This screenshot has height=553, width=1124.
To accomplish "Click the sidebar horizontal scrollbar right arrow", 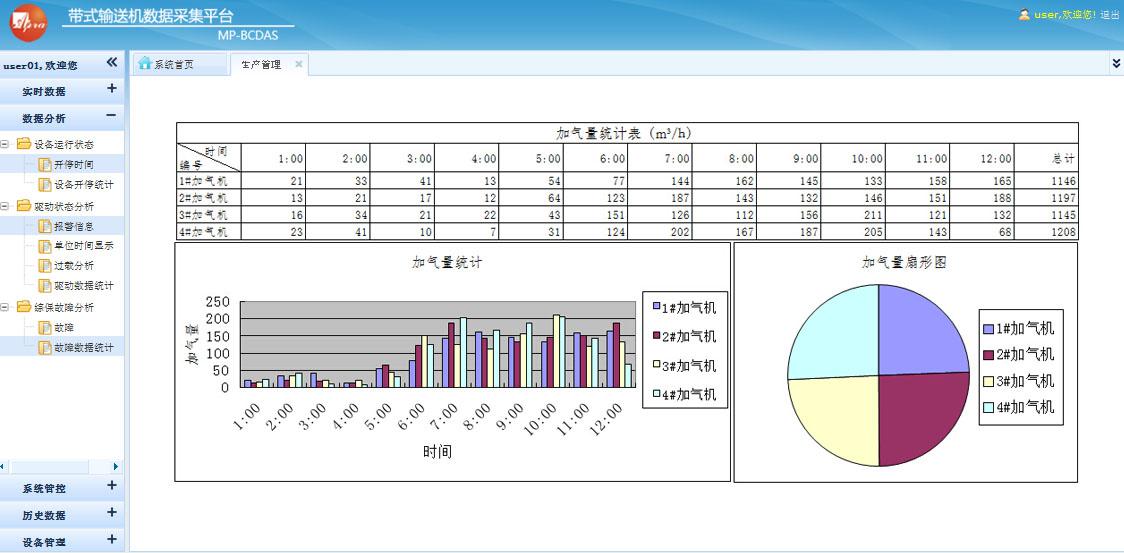I will (116, 467).
